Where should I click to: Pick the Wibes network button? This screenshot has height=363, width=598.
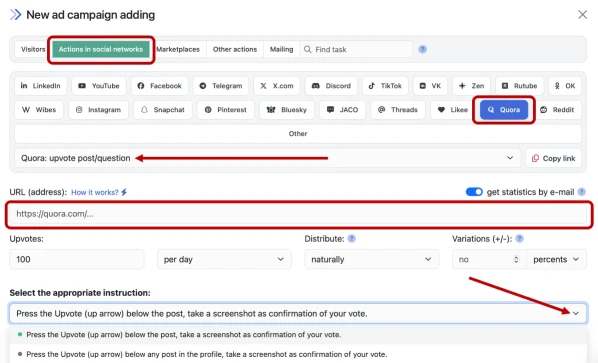click(39, 110)
